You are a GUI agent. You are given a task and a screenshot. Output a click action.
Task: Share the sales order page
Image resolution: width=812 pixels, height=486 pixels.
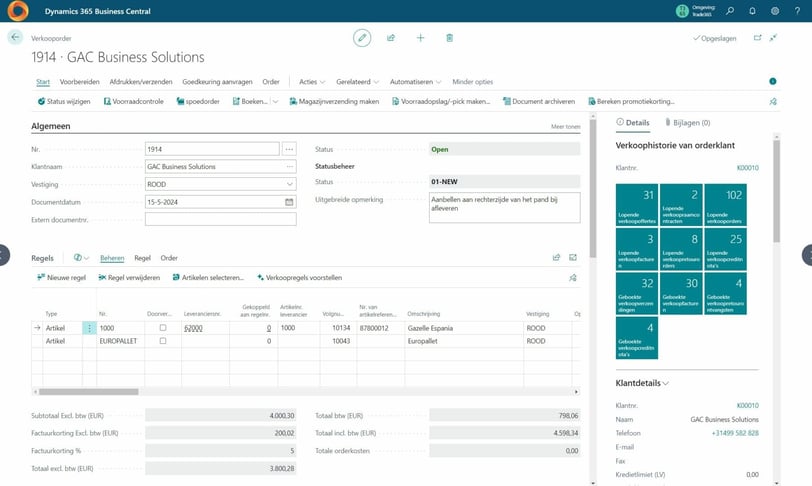click(x=391, y=38)
